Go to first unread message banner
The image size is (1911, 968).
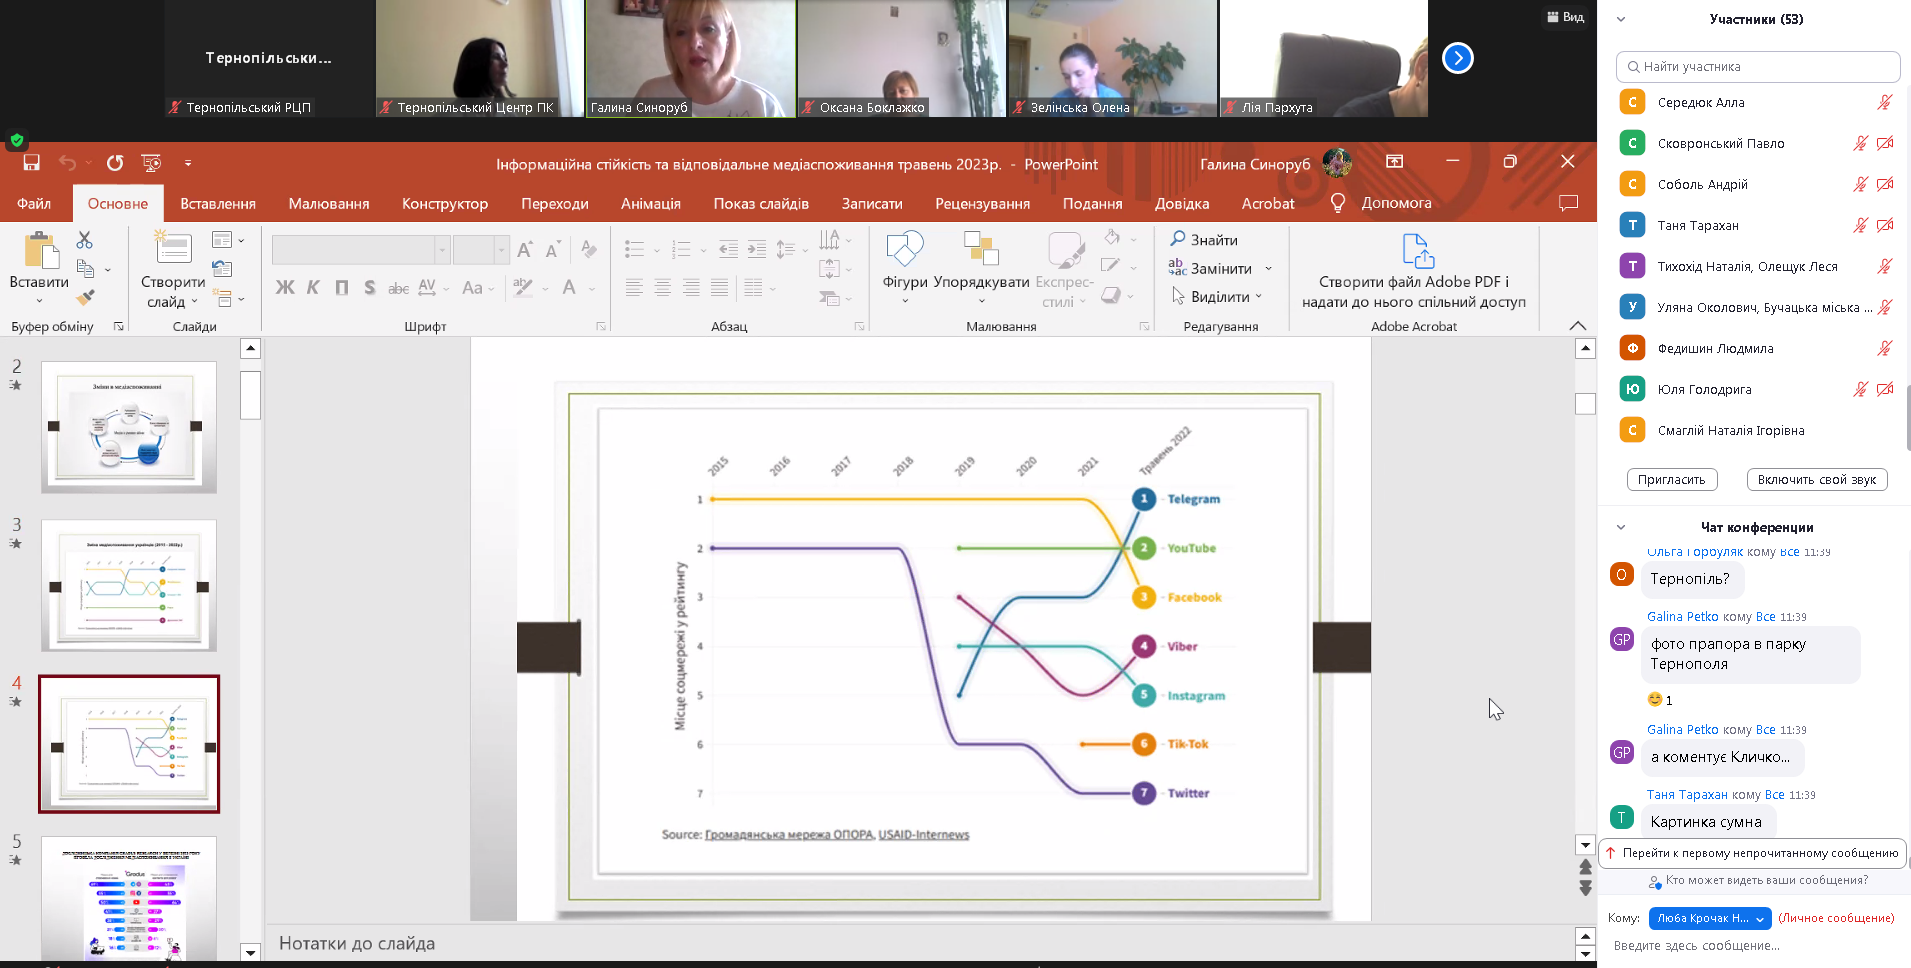tap(1753, 853)
